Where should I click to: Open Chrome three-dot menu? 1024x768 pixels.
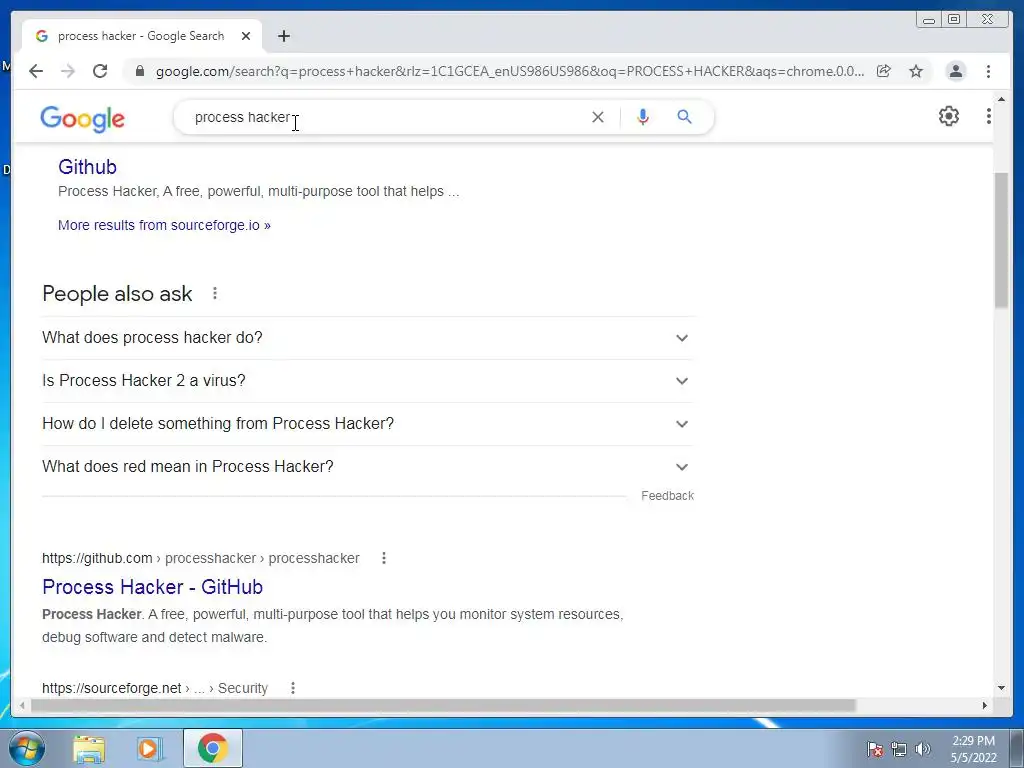[x=988, y=71]
